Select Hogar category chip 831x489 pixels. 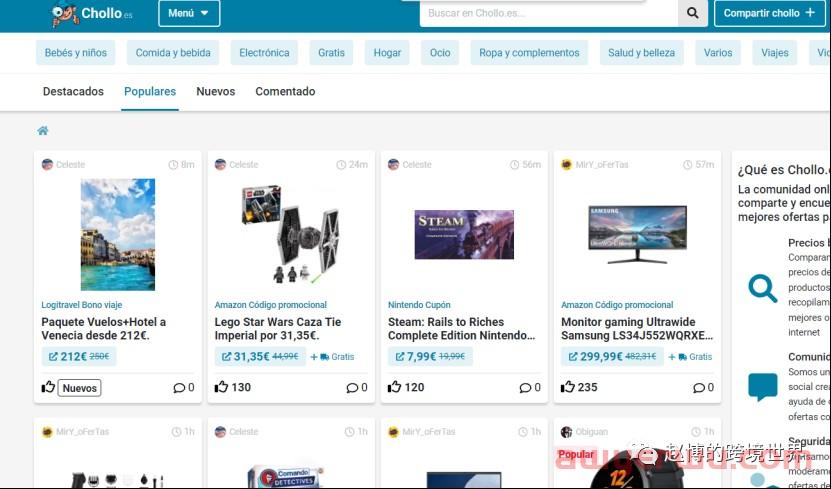pos(387,52)
